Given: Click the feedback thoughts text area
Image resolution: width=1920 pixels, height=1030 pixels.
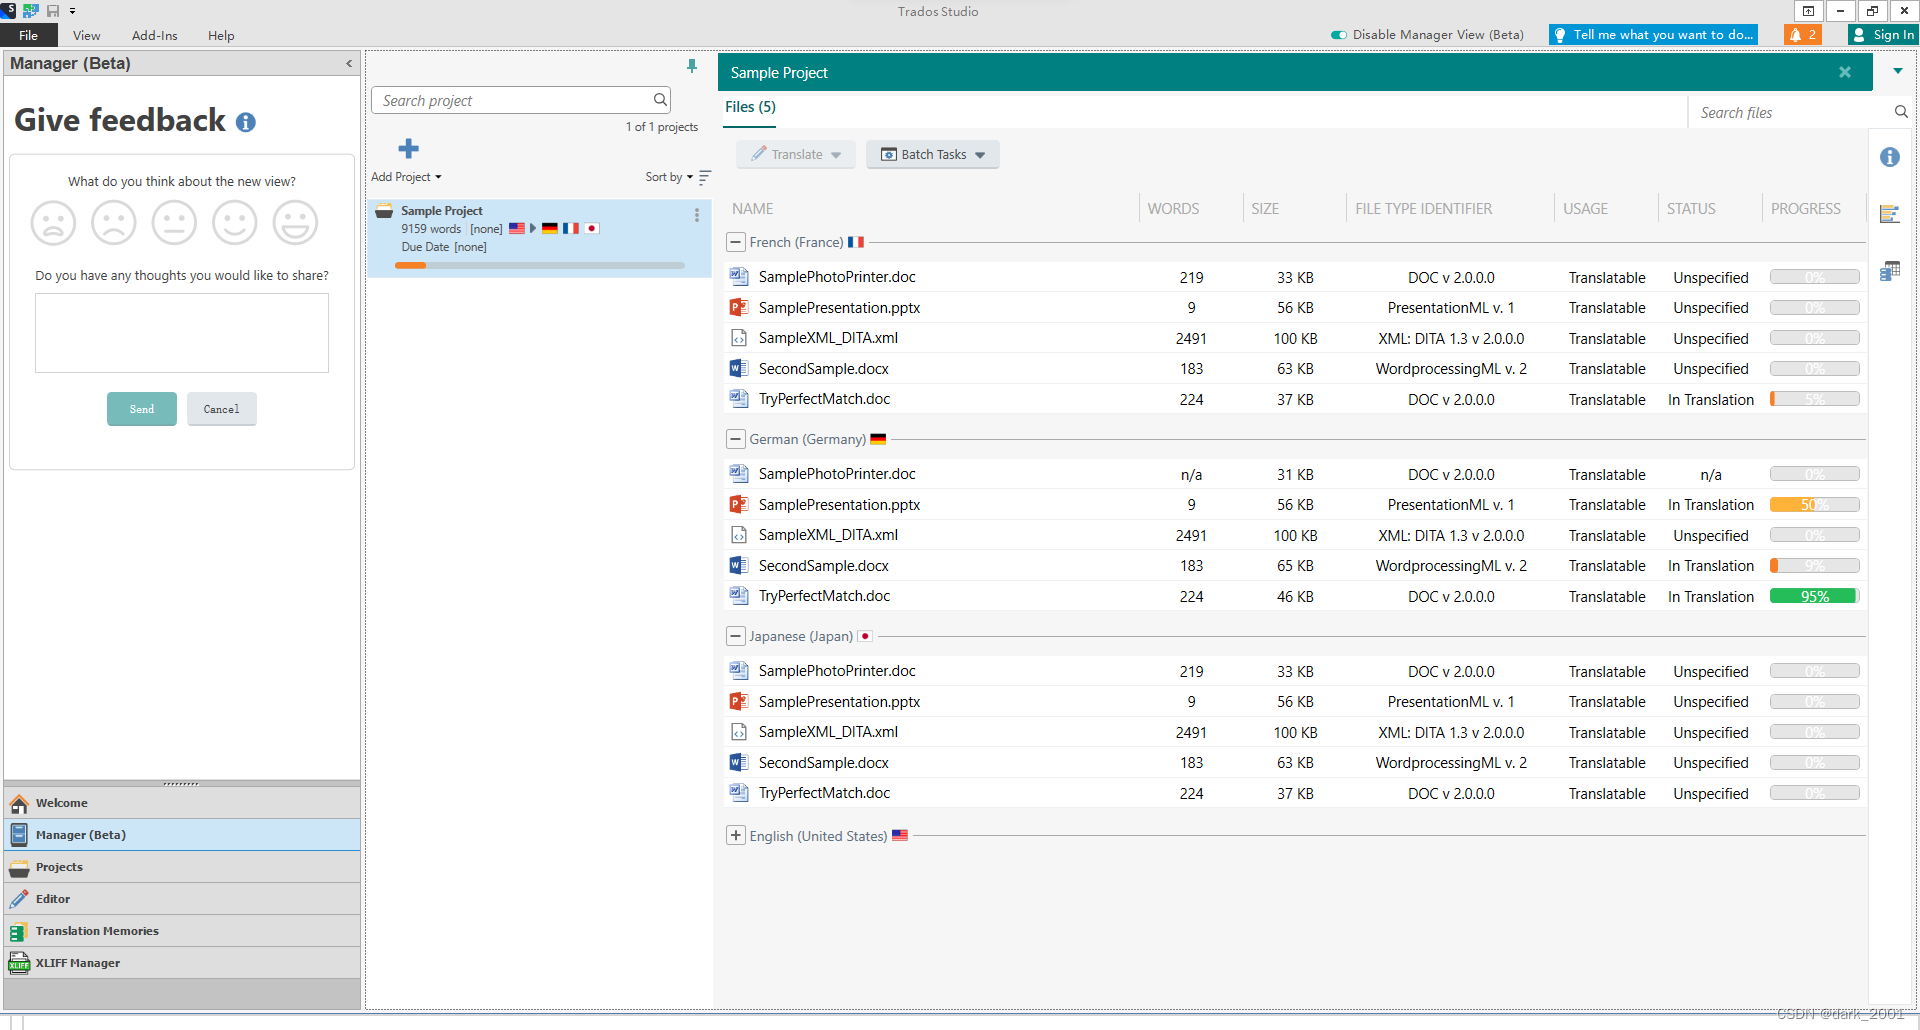Looking at the screenshot, I should pos(182,333).
